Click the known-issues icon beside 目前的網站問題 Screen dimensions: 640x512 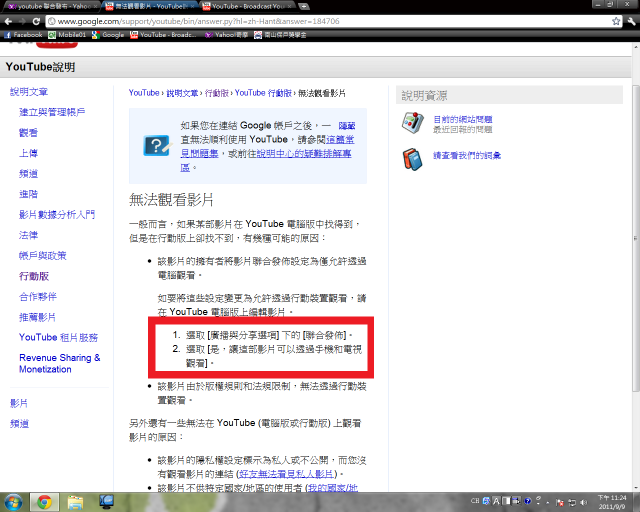(413, 123)
